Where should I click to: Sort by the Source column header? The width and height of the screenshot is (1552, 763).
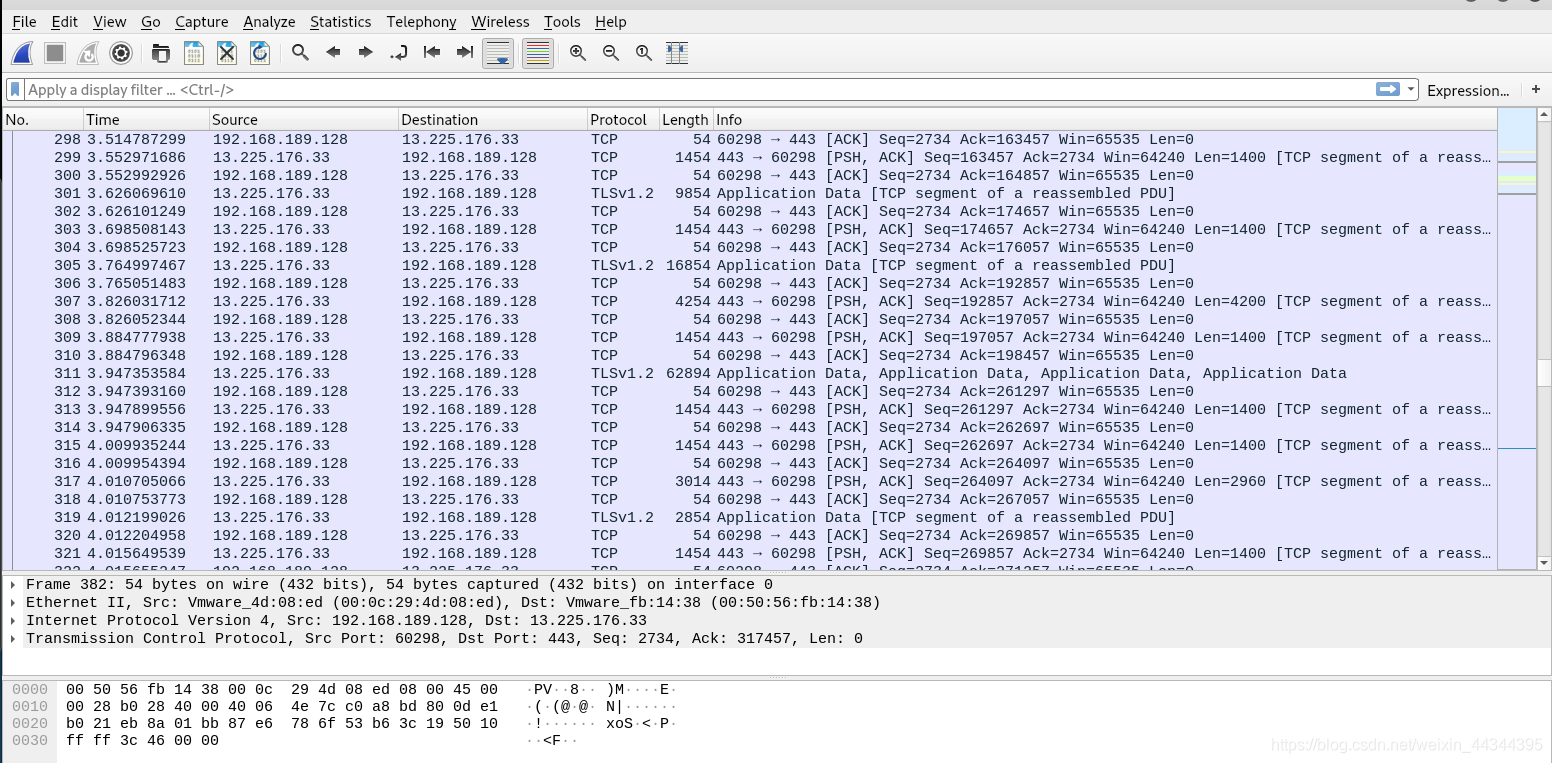[x=304, y=119]
